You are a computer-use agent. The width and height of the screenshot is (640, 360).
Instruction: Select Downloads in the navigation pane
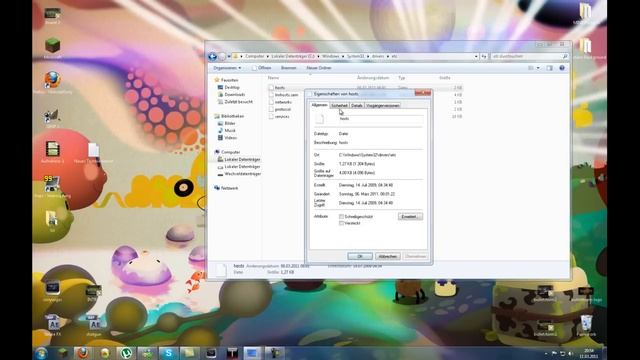point(234,95)
